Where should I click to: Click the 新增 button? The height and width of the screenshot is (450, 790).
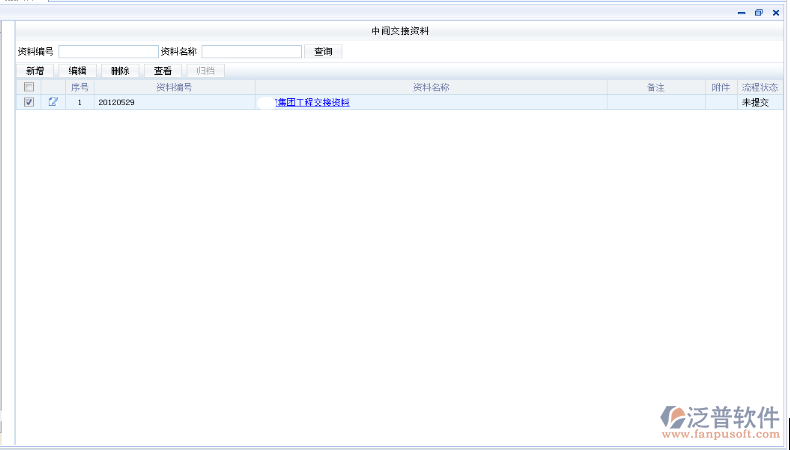point(35,71)
